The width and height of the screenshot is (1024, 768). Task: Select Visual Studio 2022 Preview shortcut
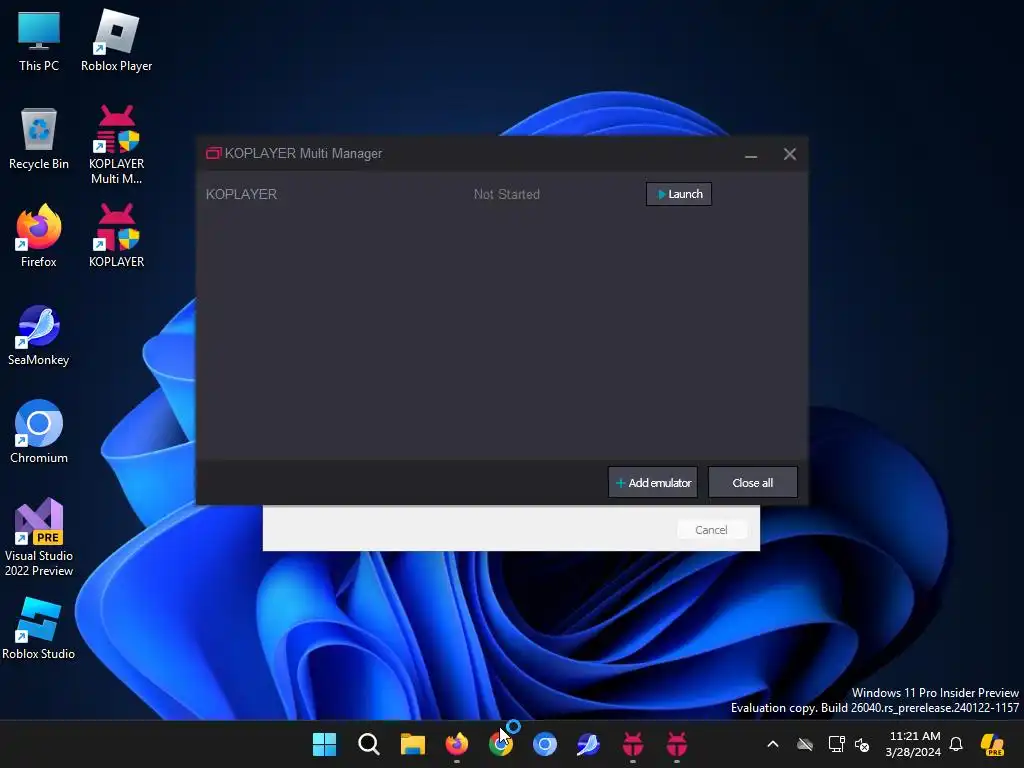pos(39,537)
